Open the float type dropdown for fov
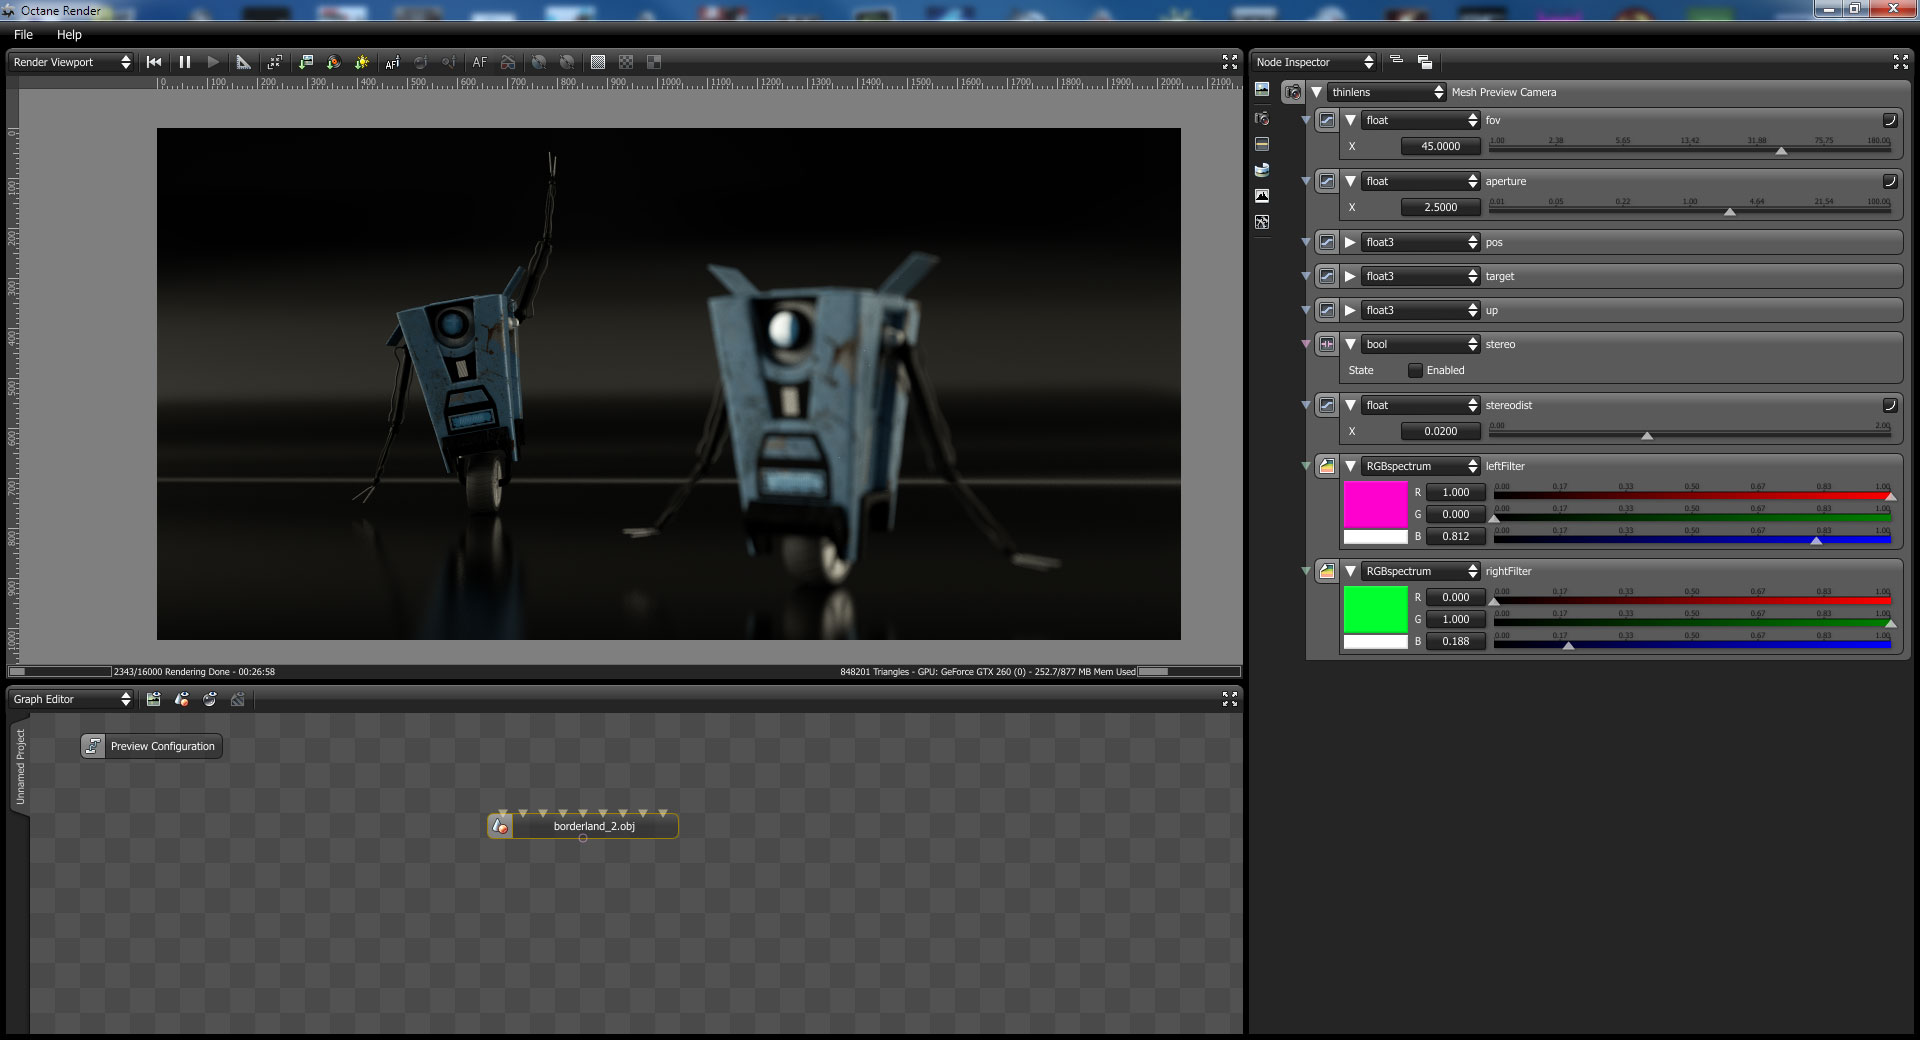This screenshot has height=1040, width=1920. tap(1421, 120)
